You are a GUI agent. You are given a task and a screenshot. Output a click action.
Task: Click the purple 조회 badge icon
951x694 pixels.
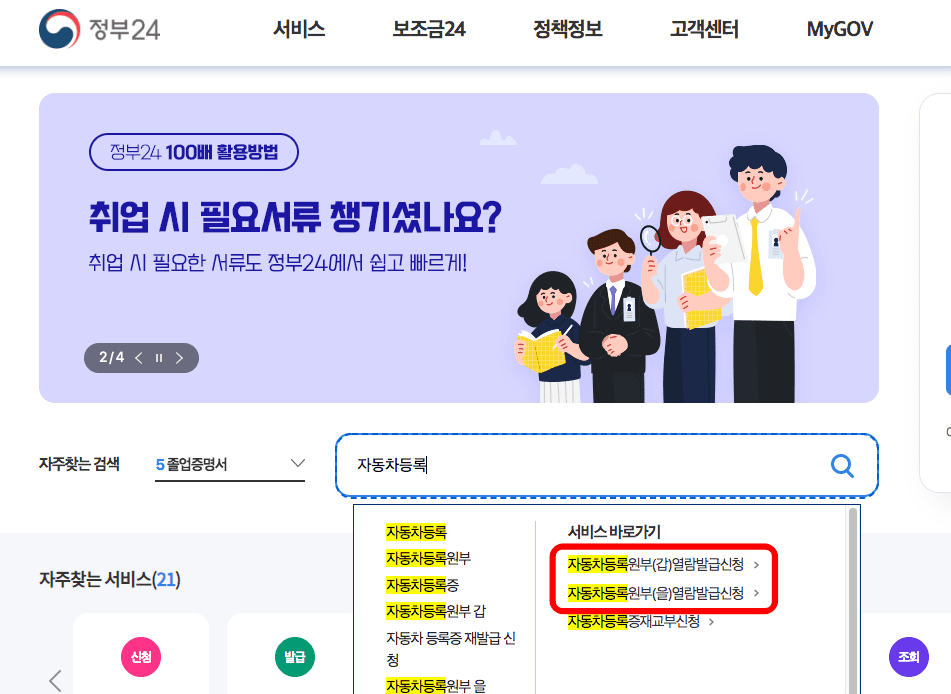[909, 656]
